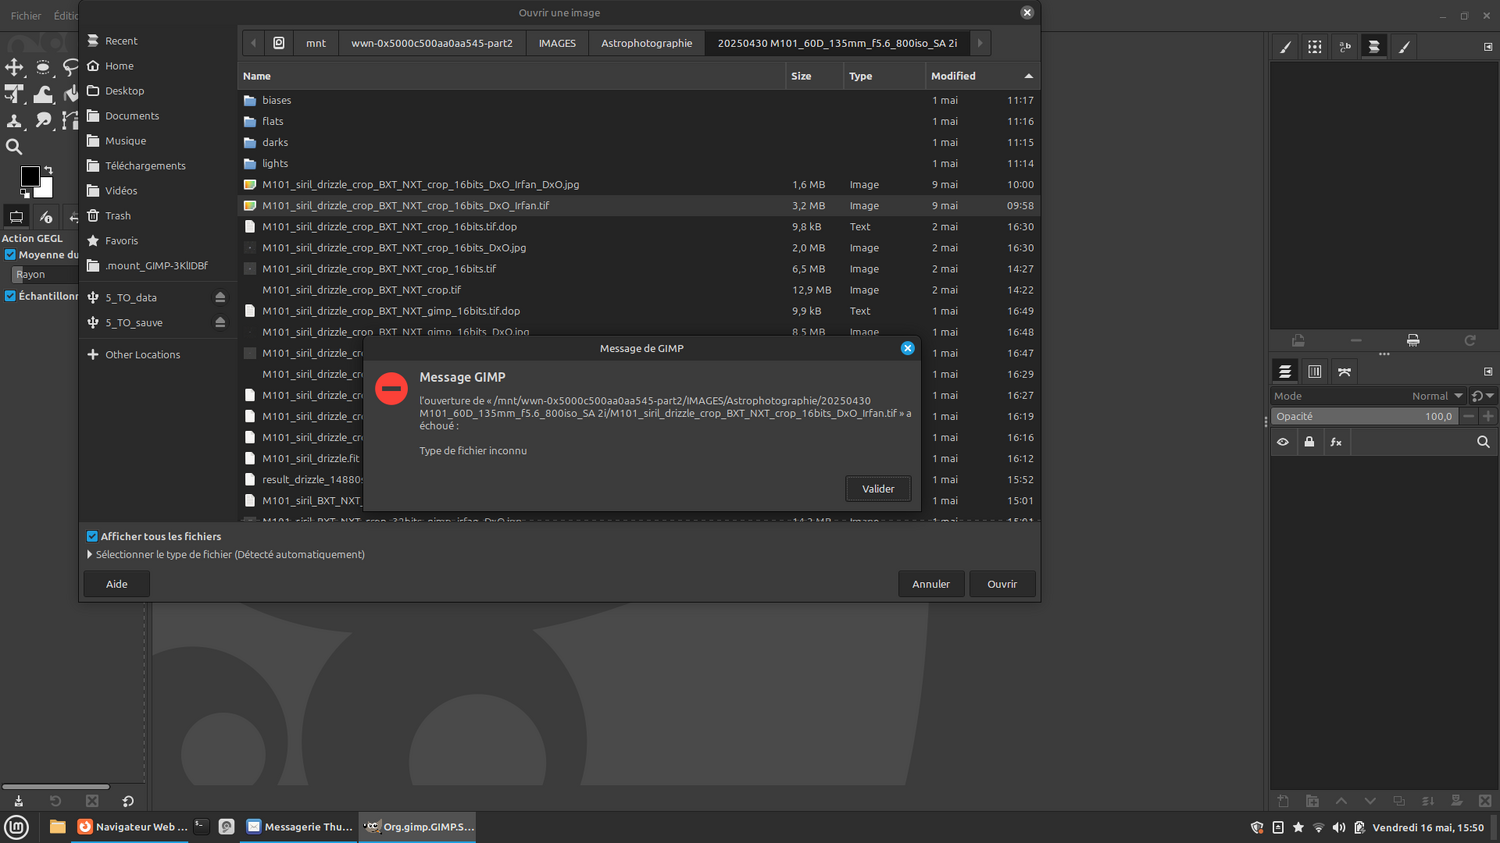
Task: Search layers with the magnifier icon
Action: point(1483,442)
